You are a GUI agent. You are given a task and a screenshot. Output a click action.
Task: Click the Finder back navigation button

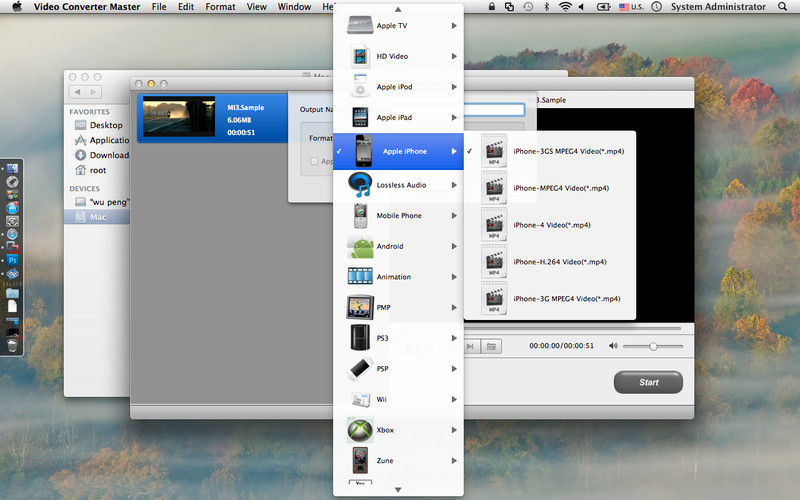click(x=78, y=92)
